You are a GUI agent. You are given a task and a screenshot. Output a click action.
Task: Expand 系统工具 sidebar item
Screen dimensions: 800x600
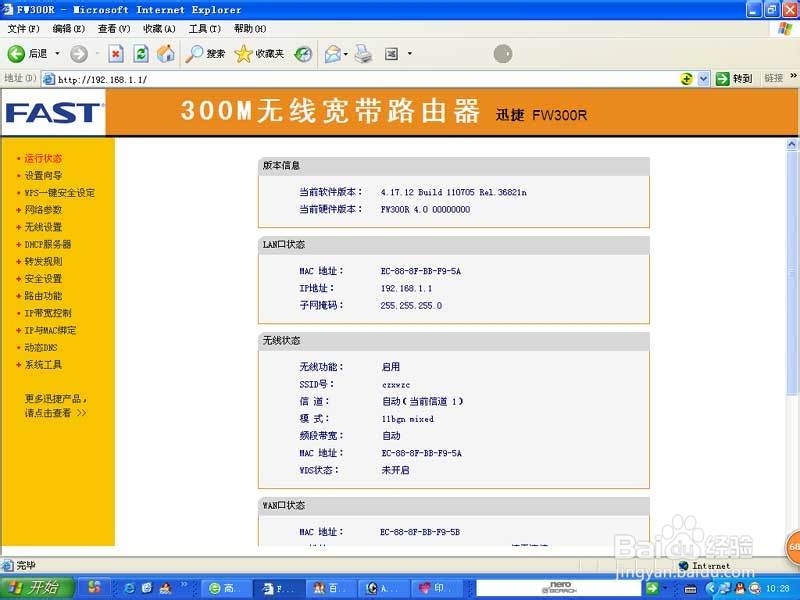(43, 365)
